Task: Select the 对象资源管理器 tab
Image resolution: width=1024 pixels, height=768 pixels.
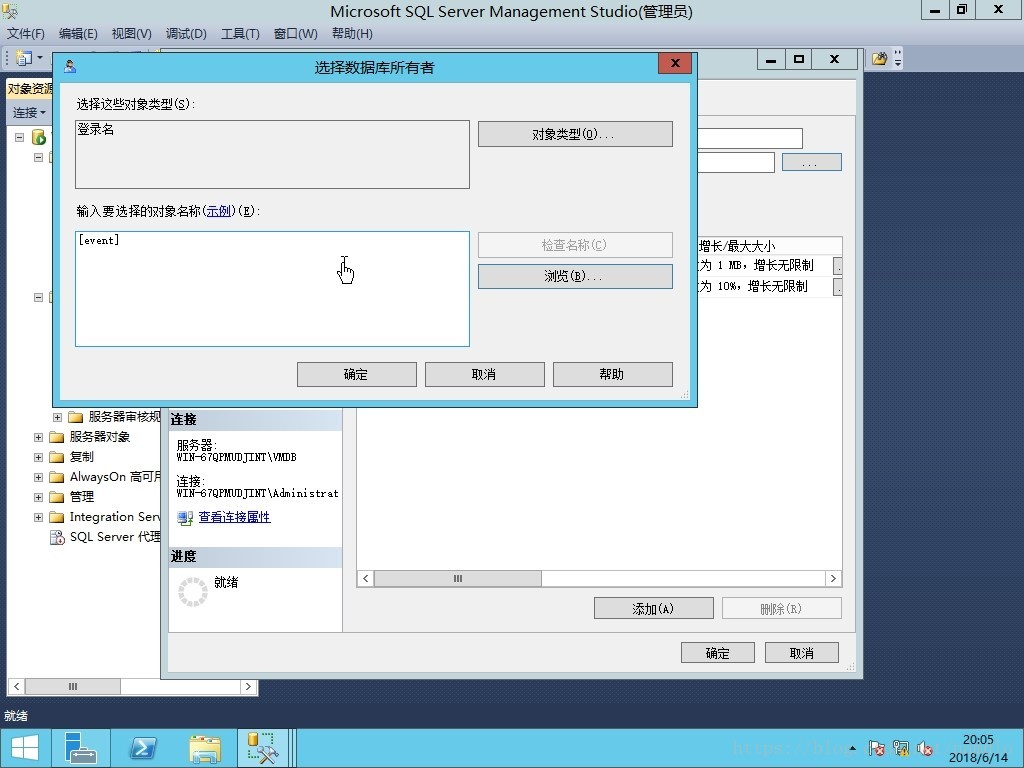Action: (x=30, y=89)
